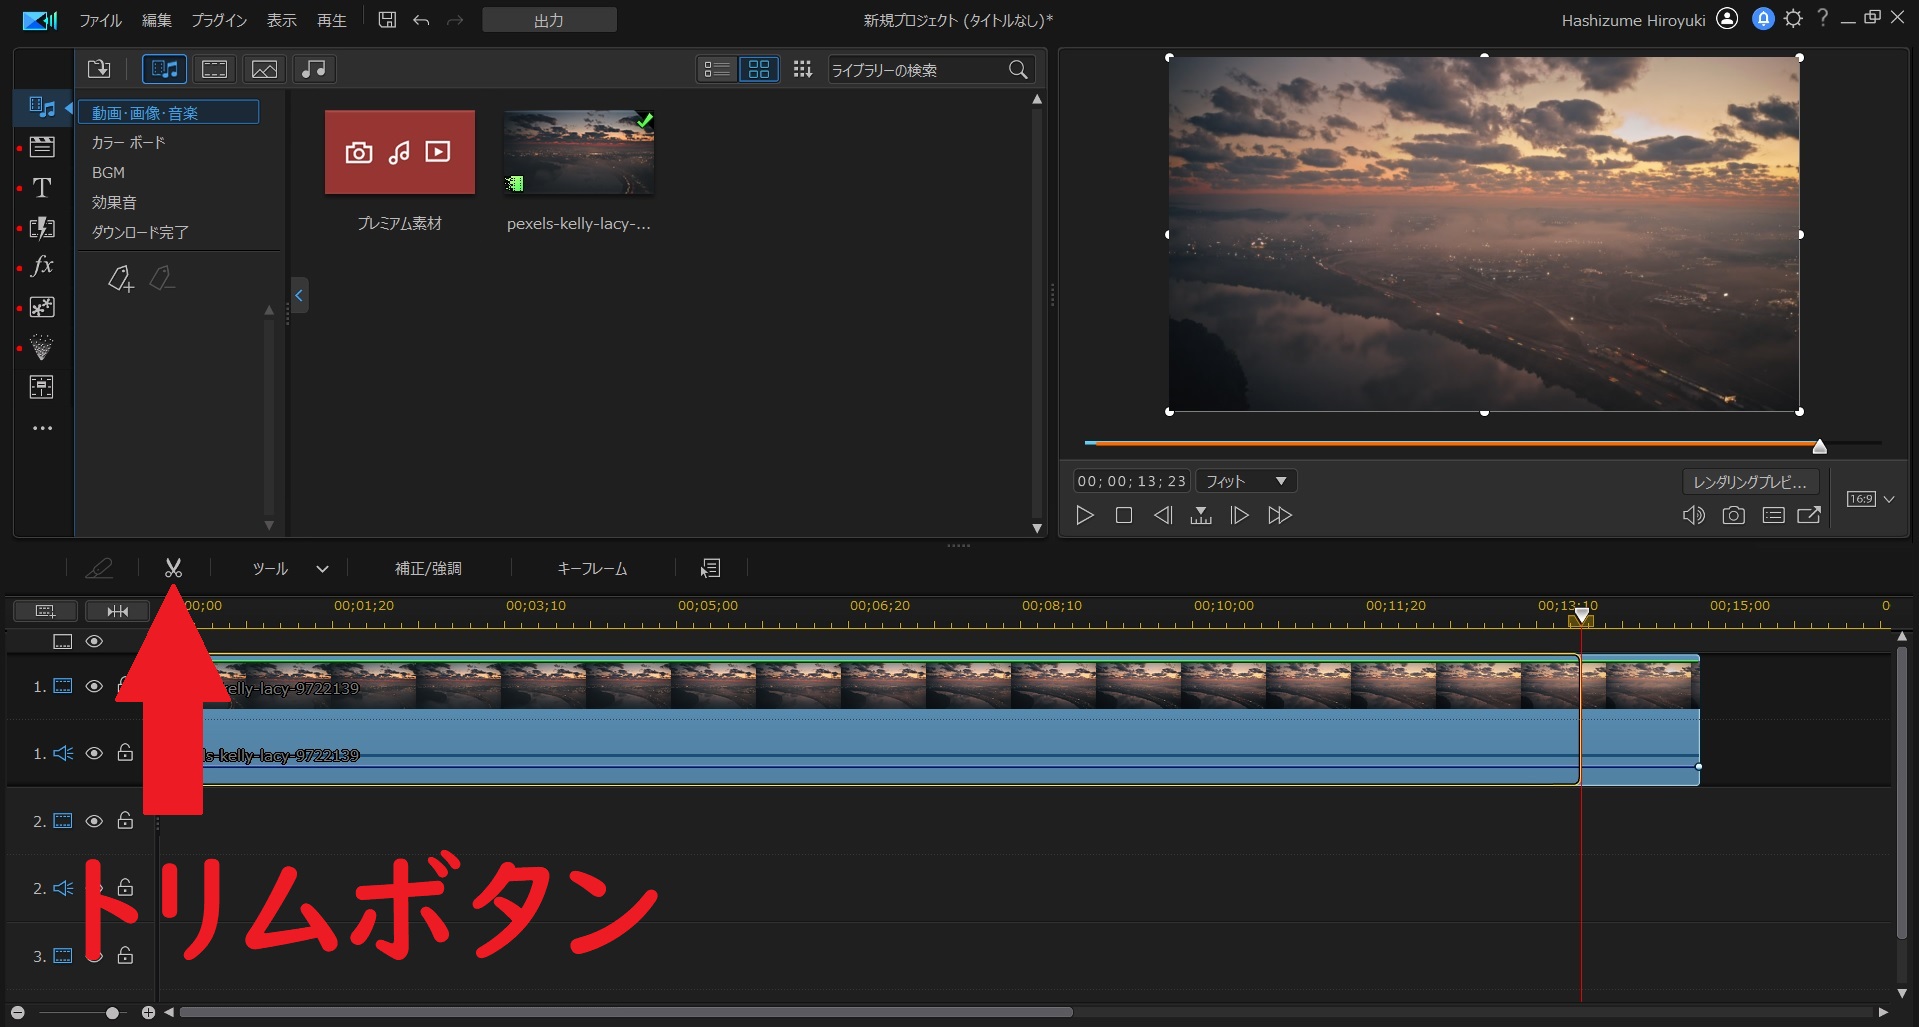Open the Title room (T icon)
1919x1027 pixels.
coord(42,188)
